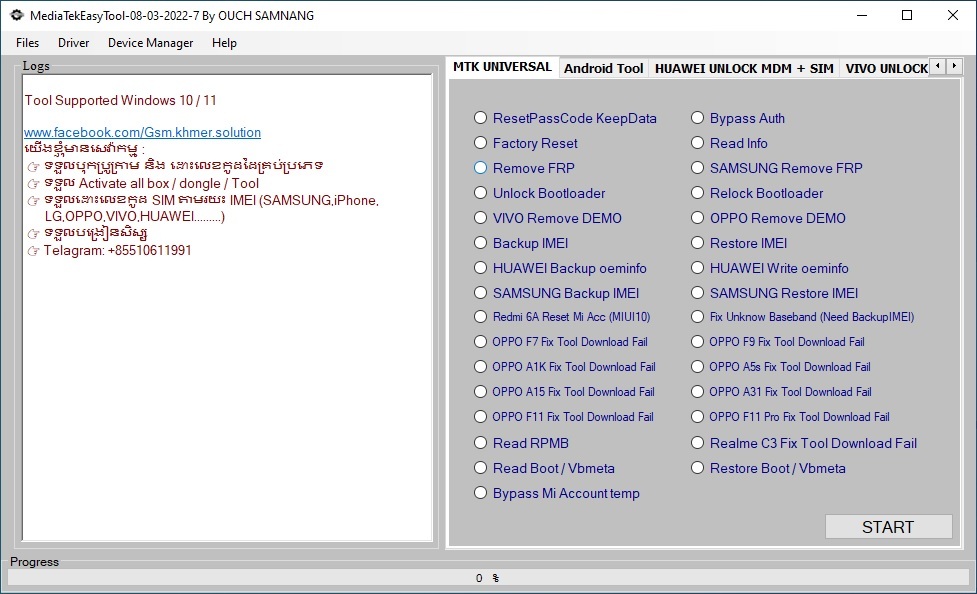The image size is (977, 594).
Task: Click the Telagram: +85510611991 line
Action: pyautogui.click(x=117, y=251)
